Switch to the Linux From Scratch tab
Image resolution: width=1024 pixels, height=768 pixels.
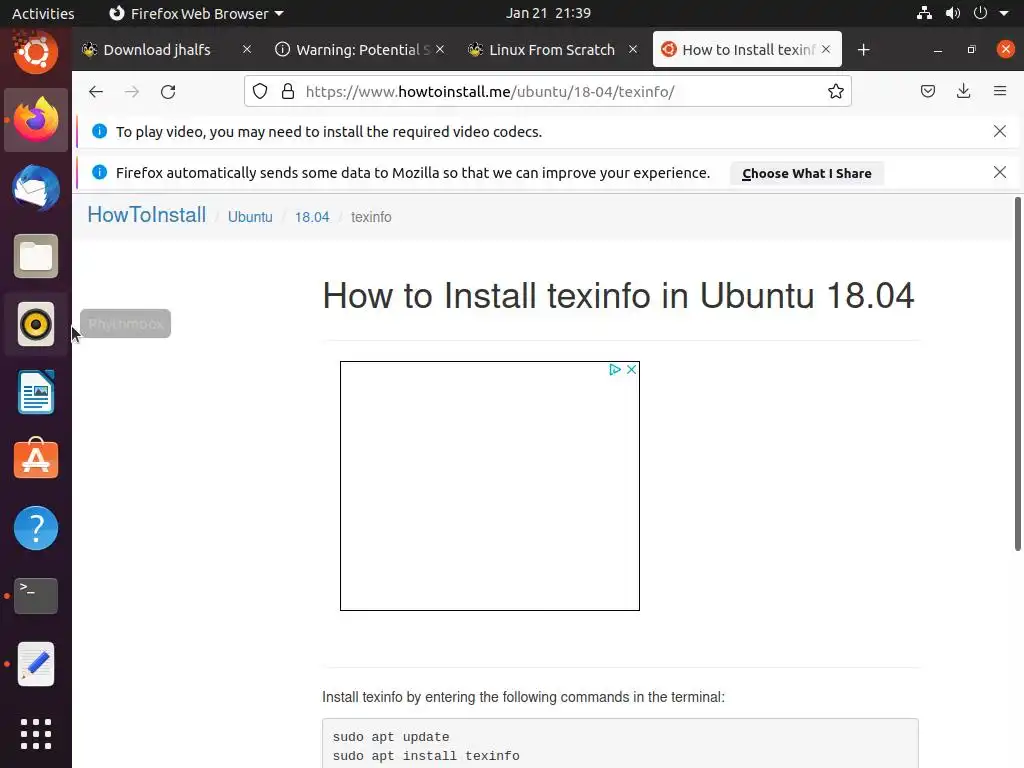pyautogui.click(x=552, y=50)
